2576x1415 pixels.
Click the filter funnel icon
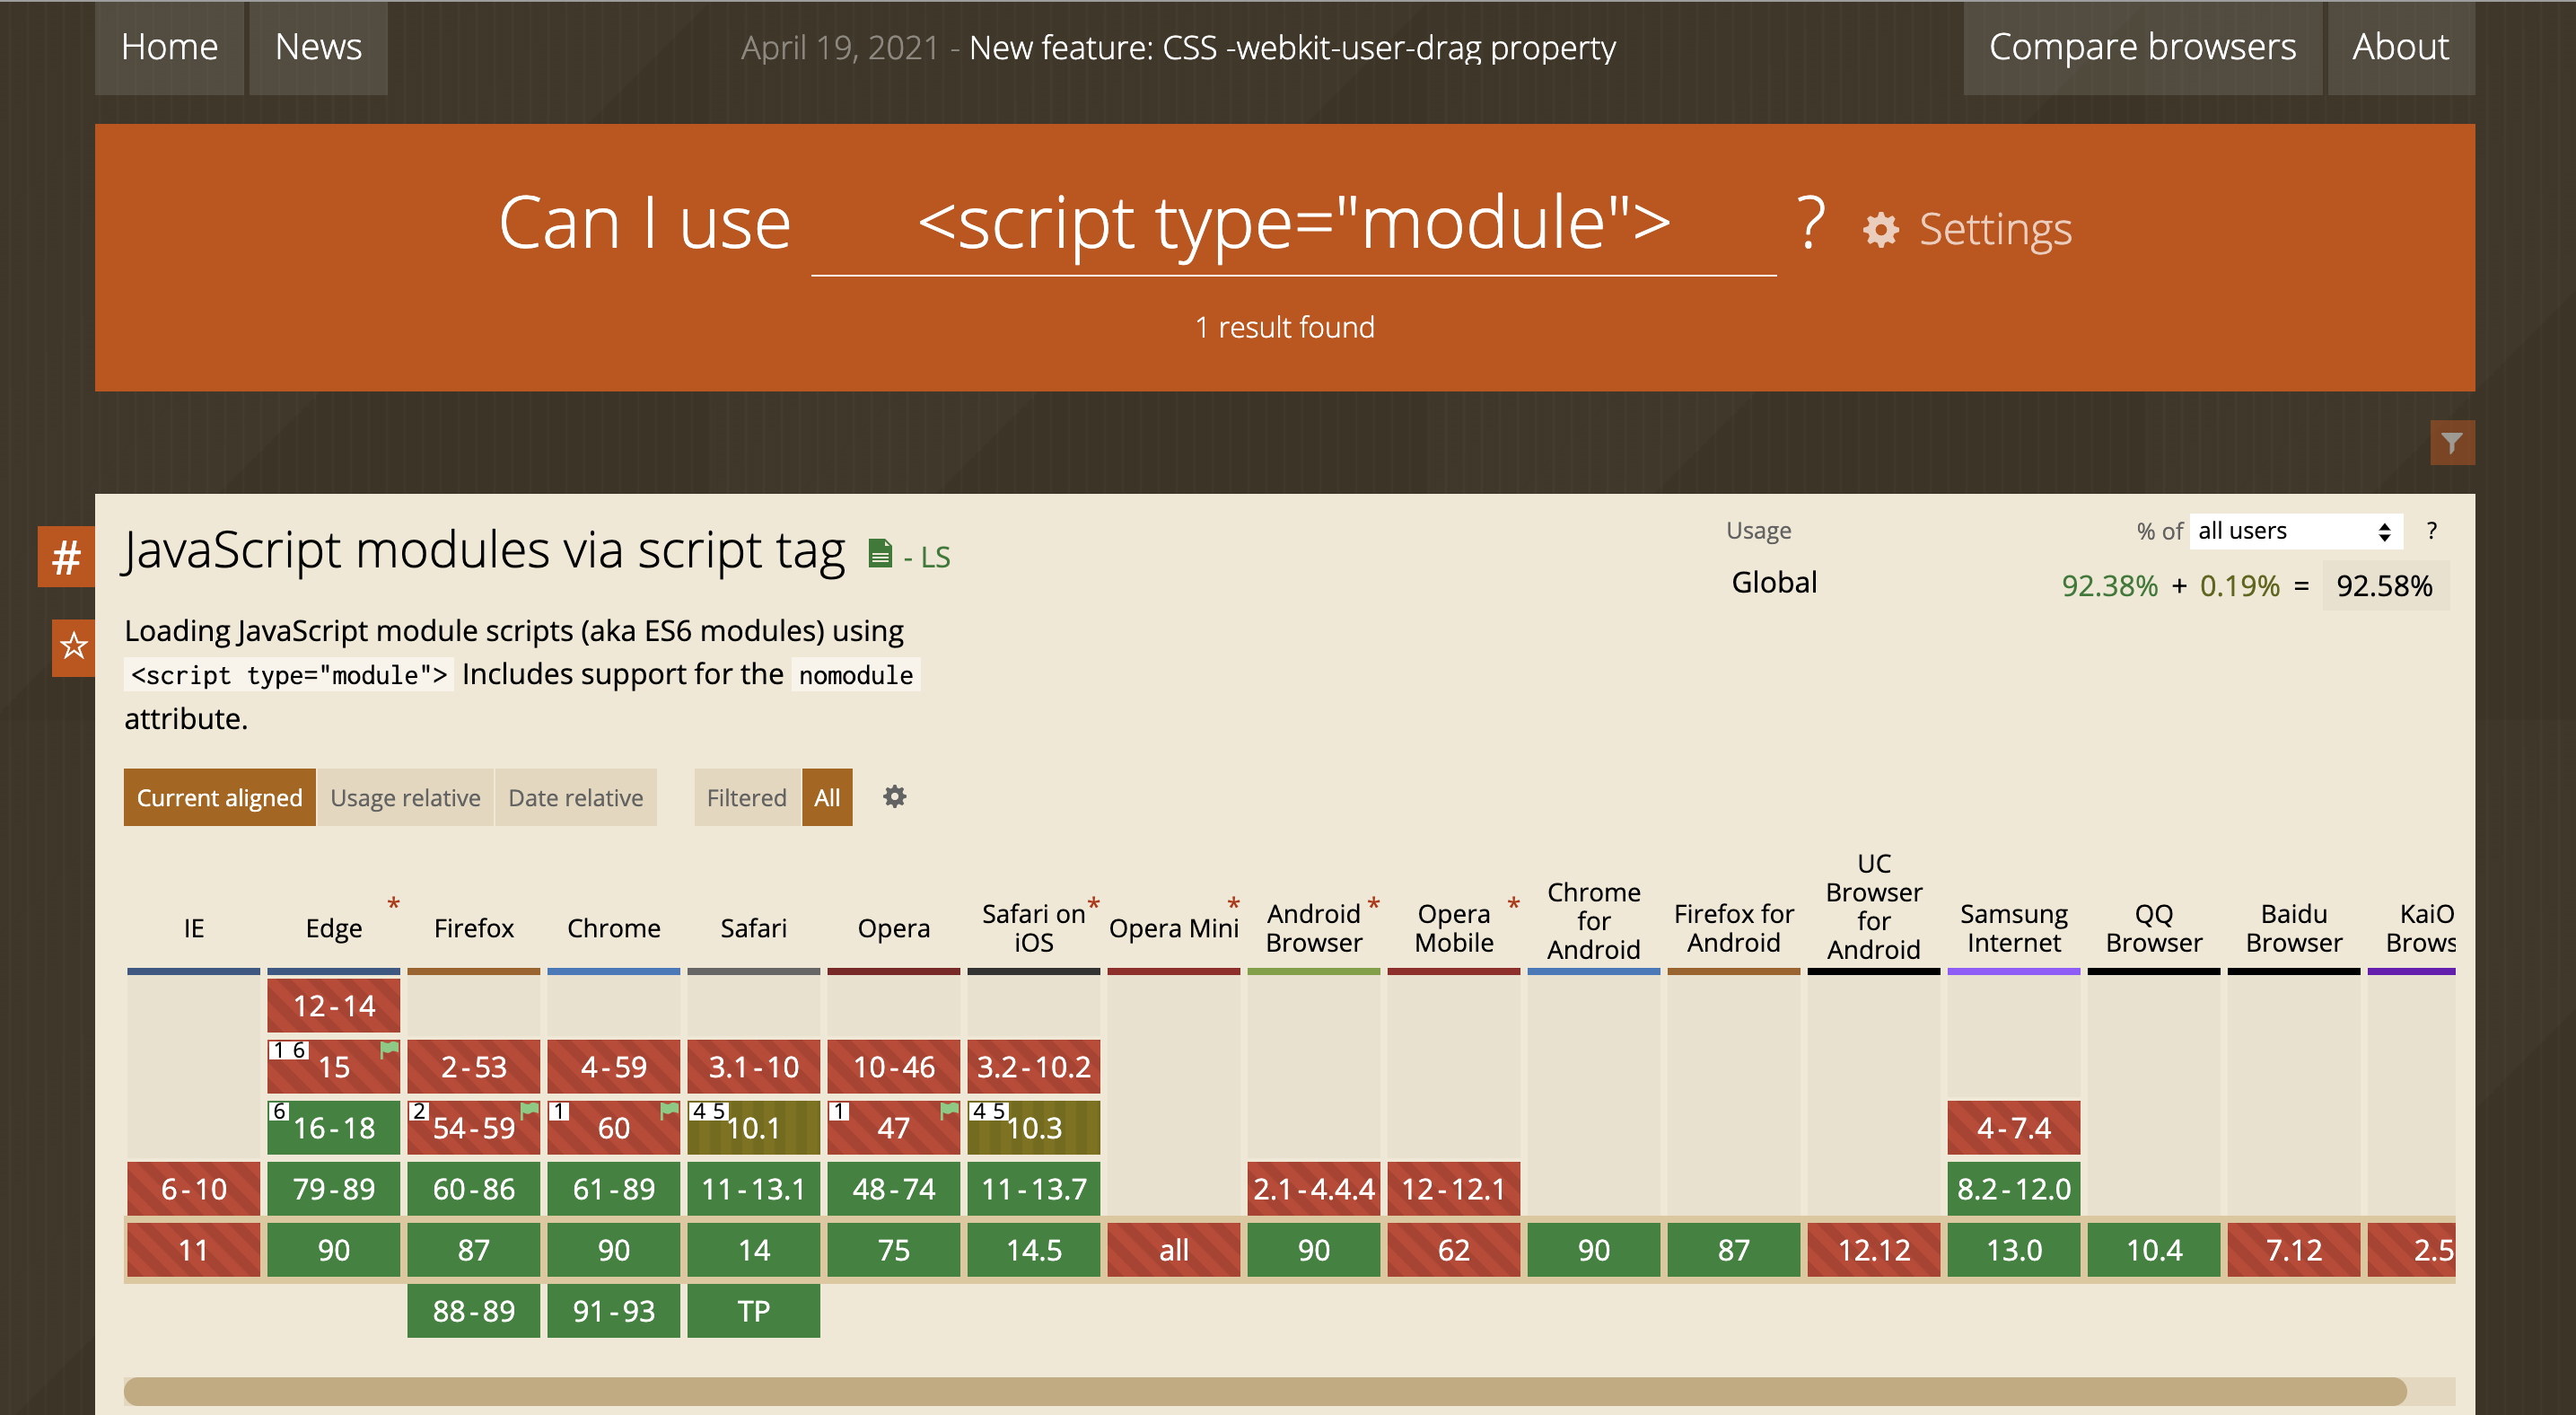2452,443
